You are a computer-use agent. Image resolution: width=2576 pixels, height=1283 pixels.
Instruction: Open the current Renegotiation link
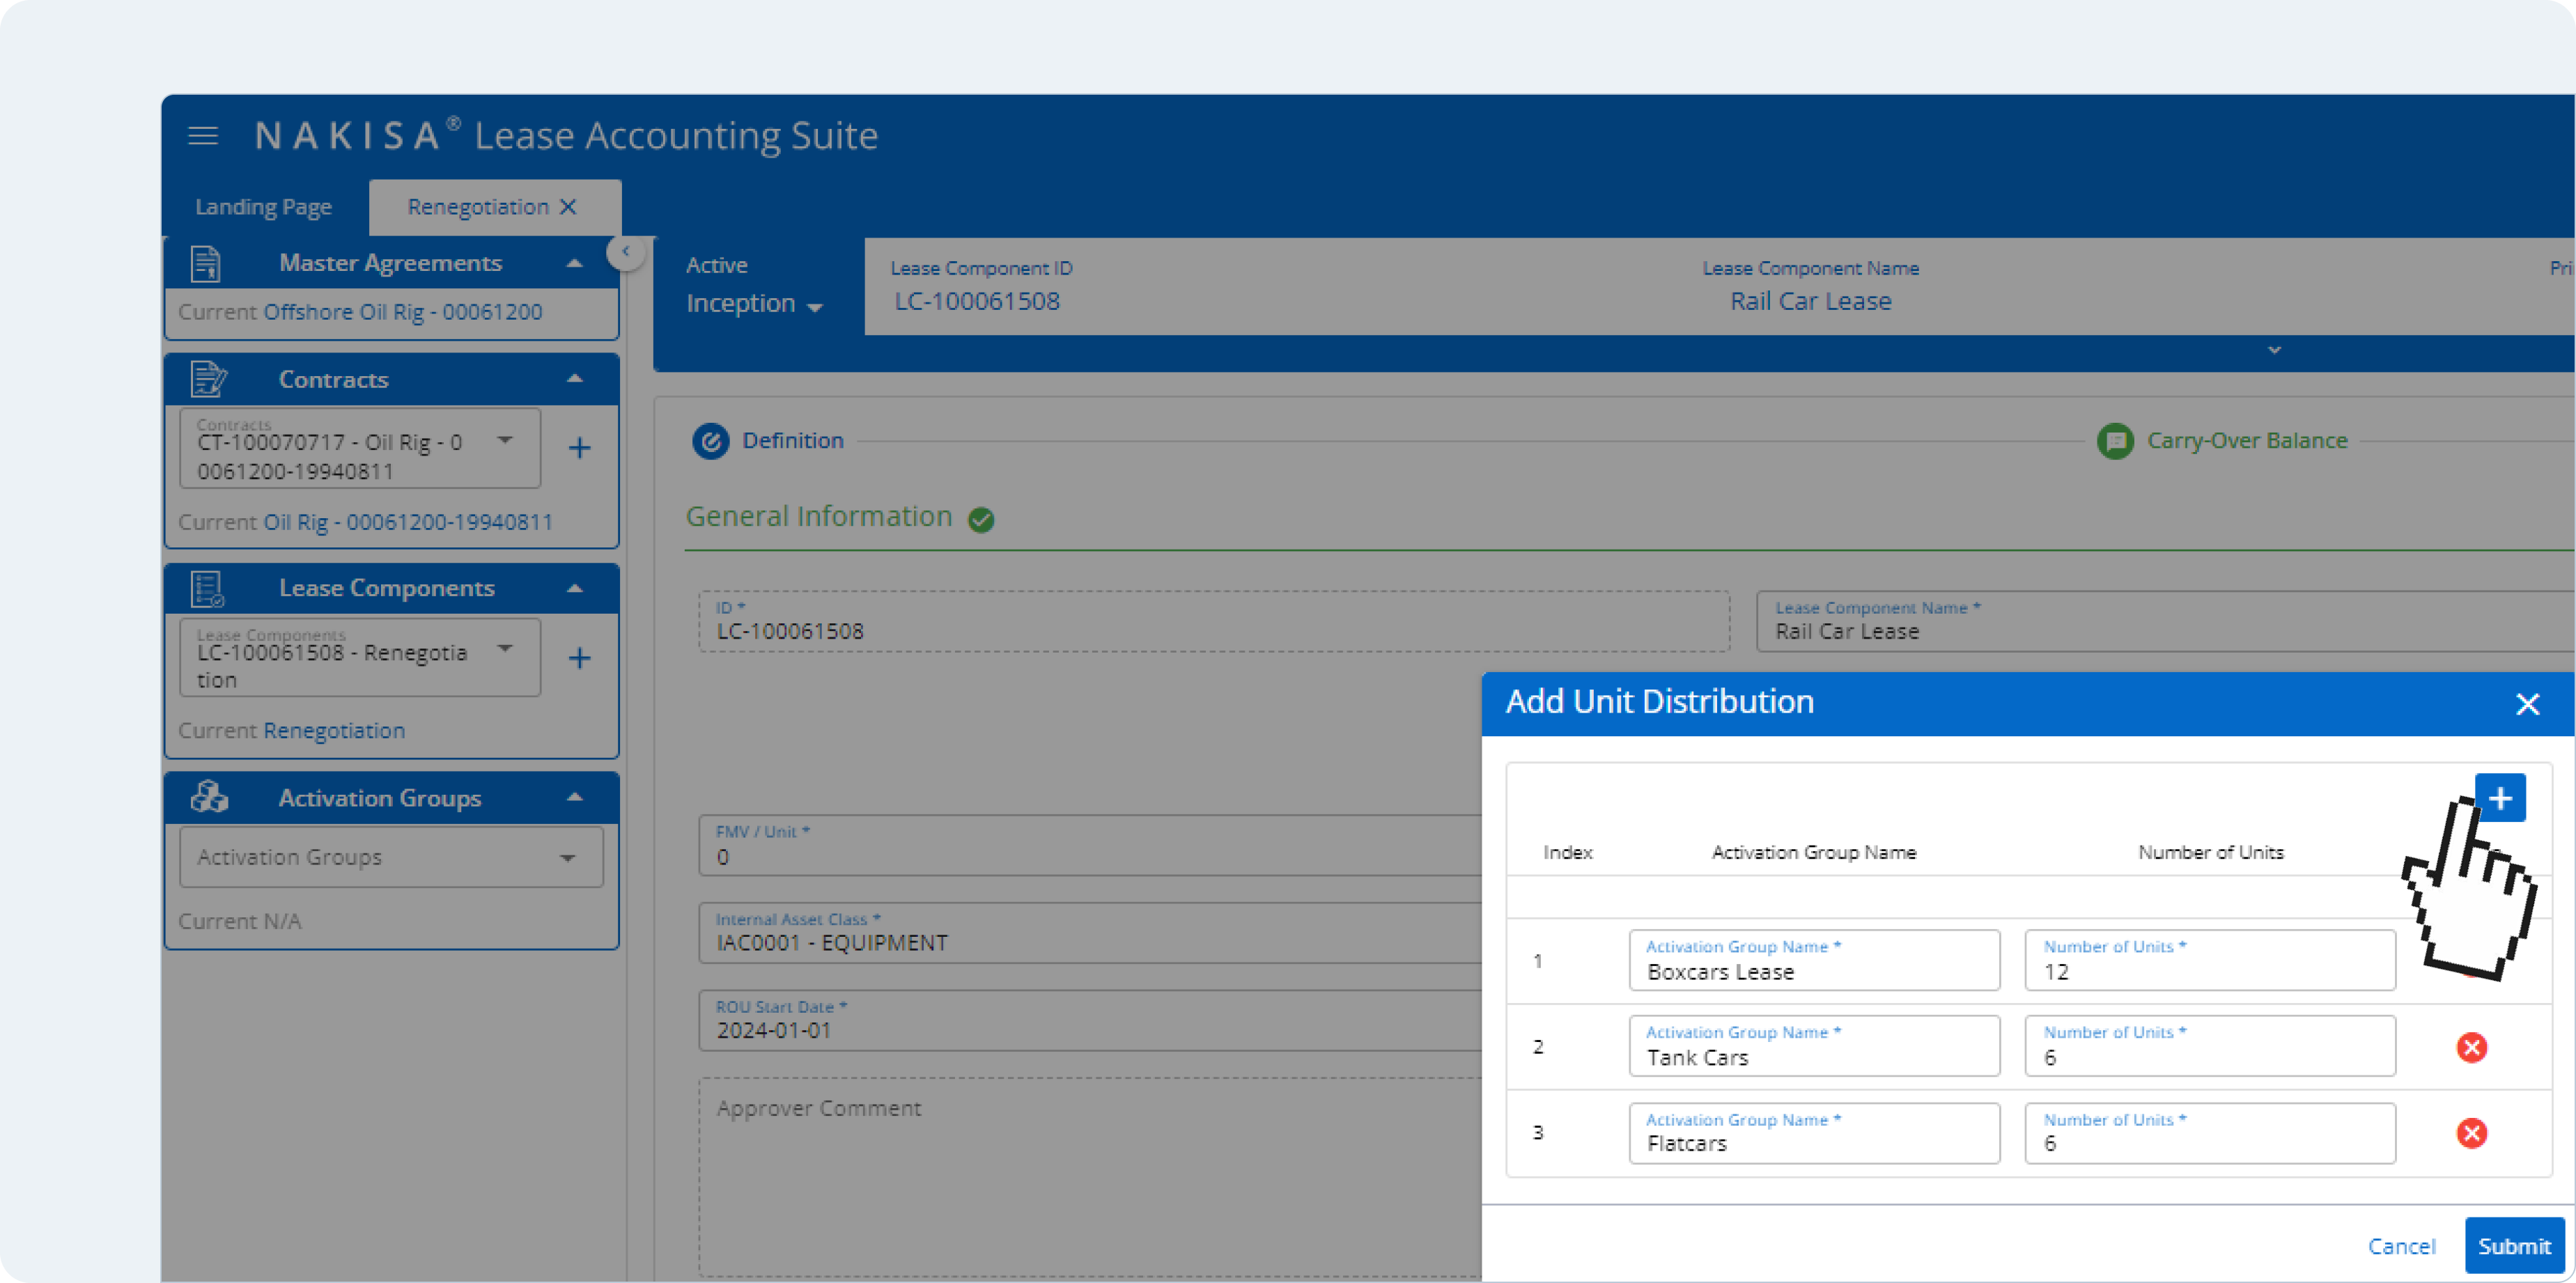pyautogui.click(x=334, y=730)
